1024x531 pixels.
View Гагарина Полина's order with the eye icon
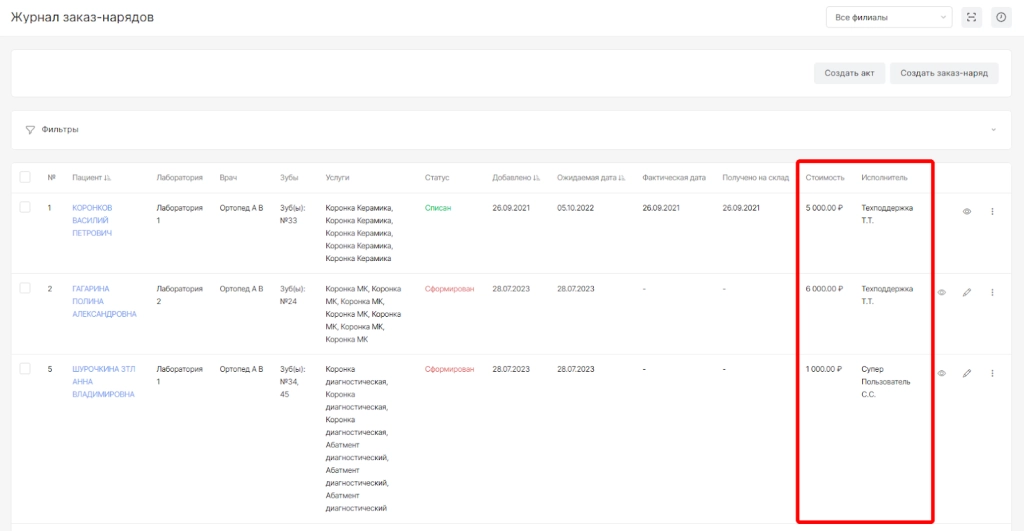coord(942,293)
